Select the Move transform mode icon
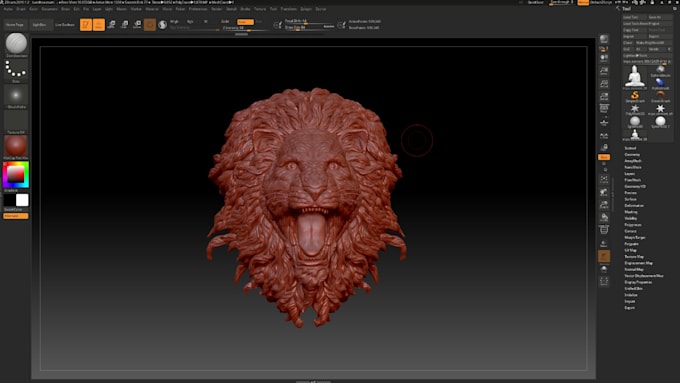680x383 pixels. (x=111, y=25)
